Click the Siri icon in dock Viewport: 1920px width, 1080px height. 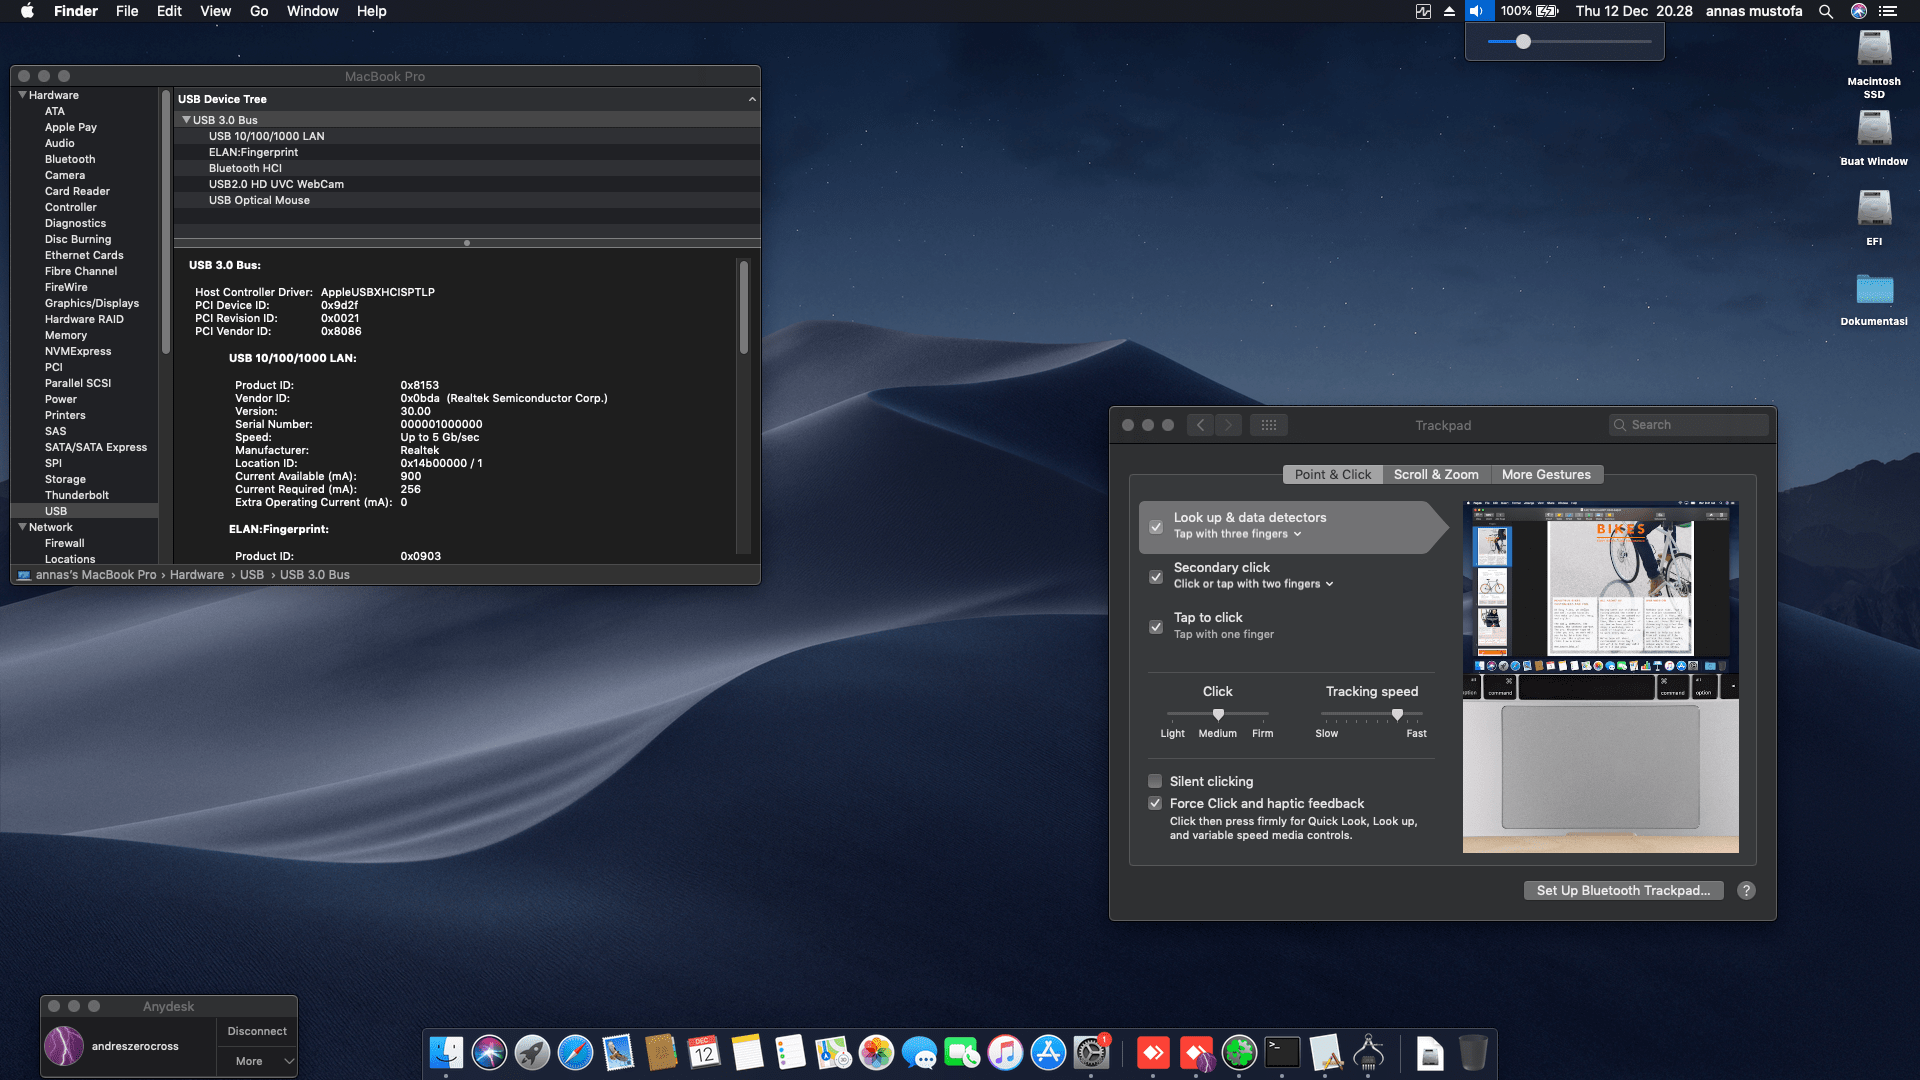tap(489, 1053)
